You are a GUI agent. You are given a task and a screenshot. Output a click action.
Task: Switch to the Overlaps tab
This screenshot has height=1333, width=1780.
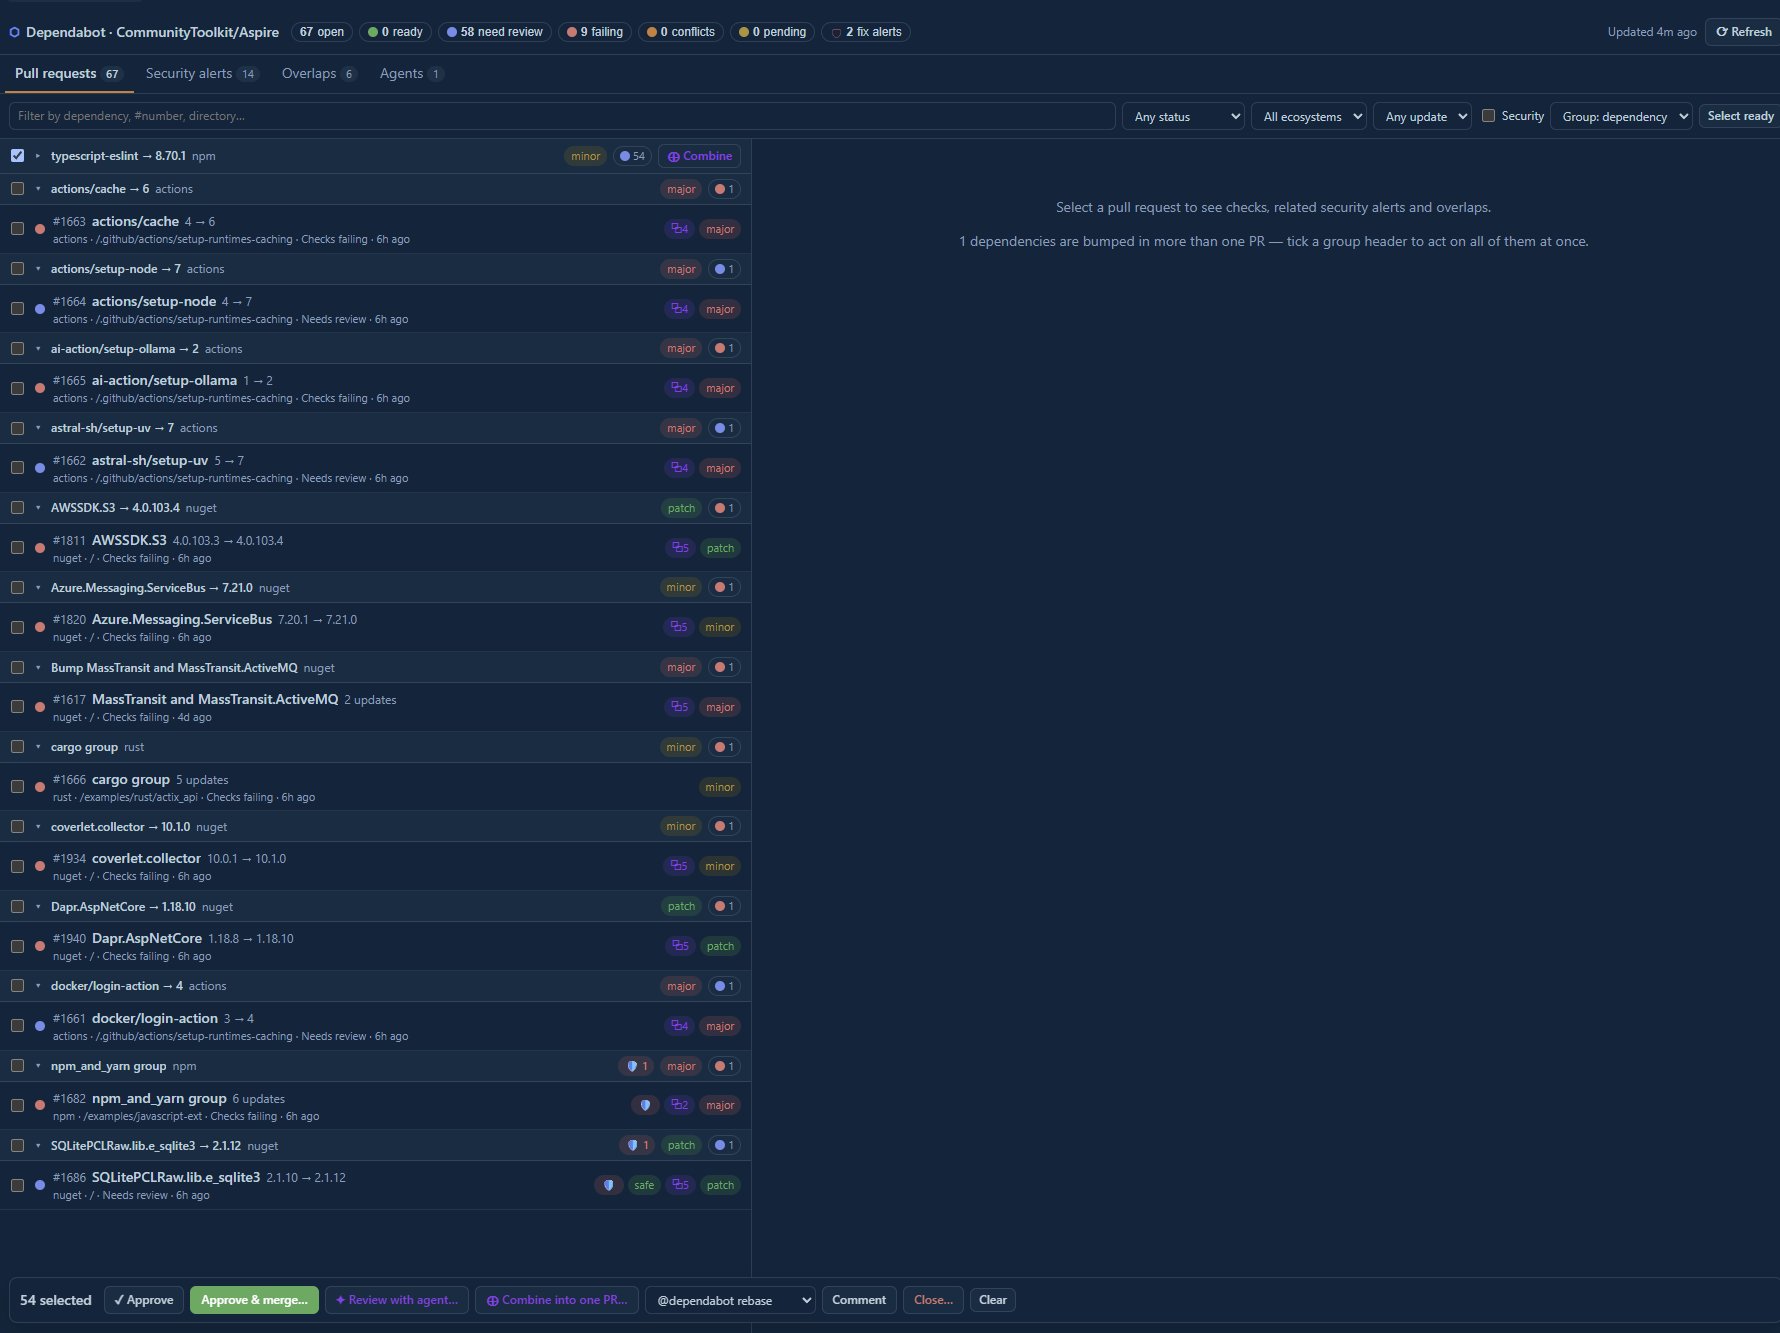click(x=318, y=74)
